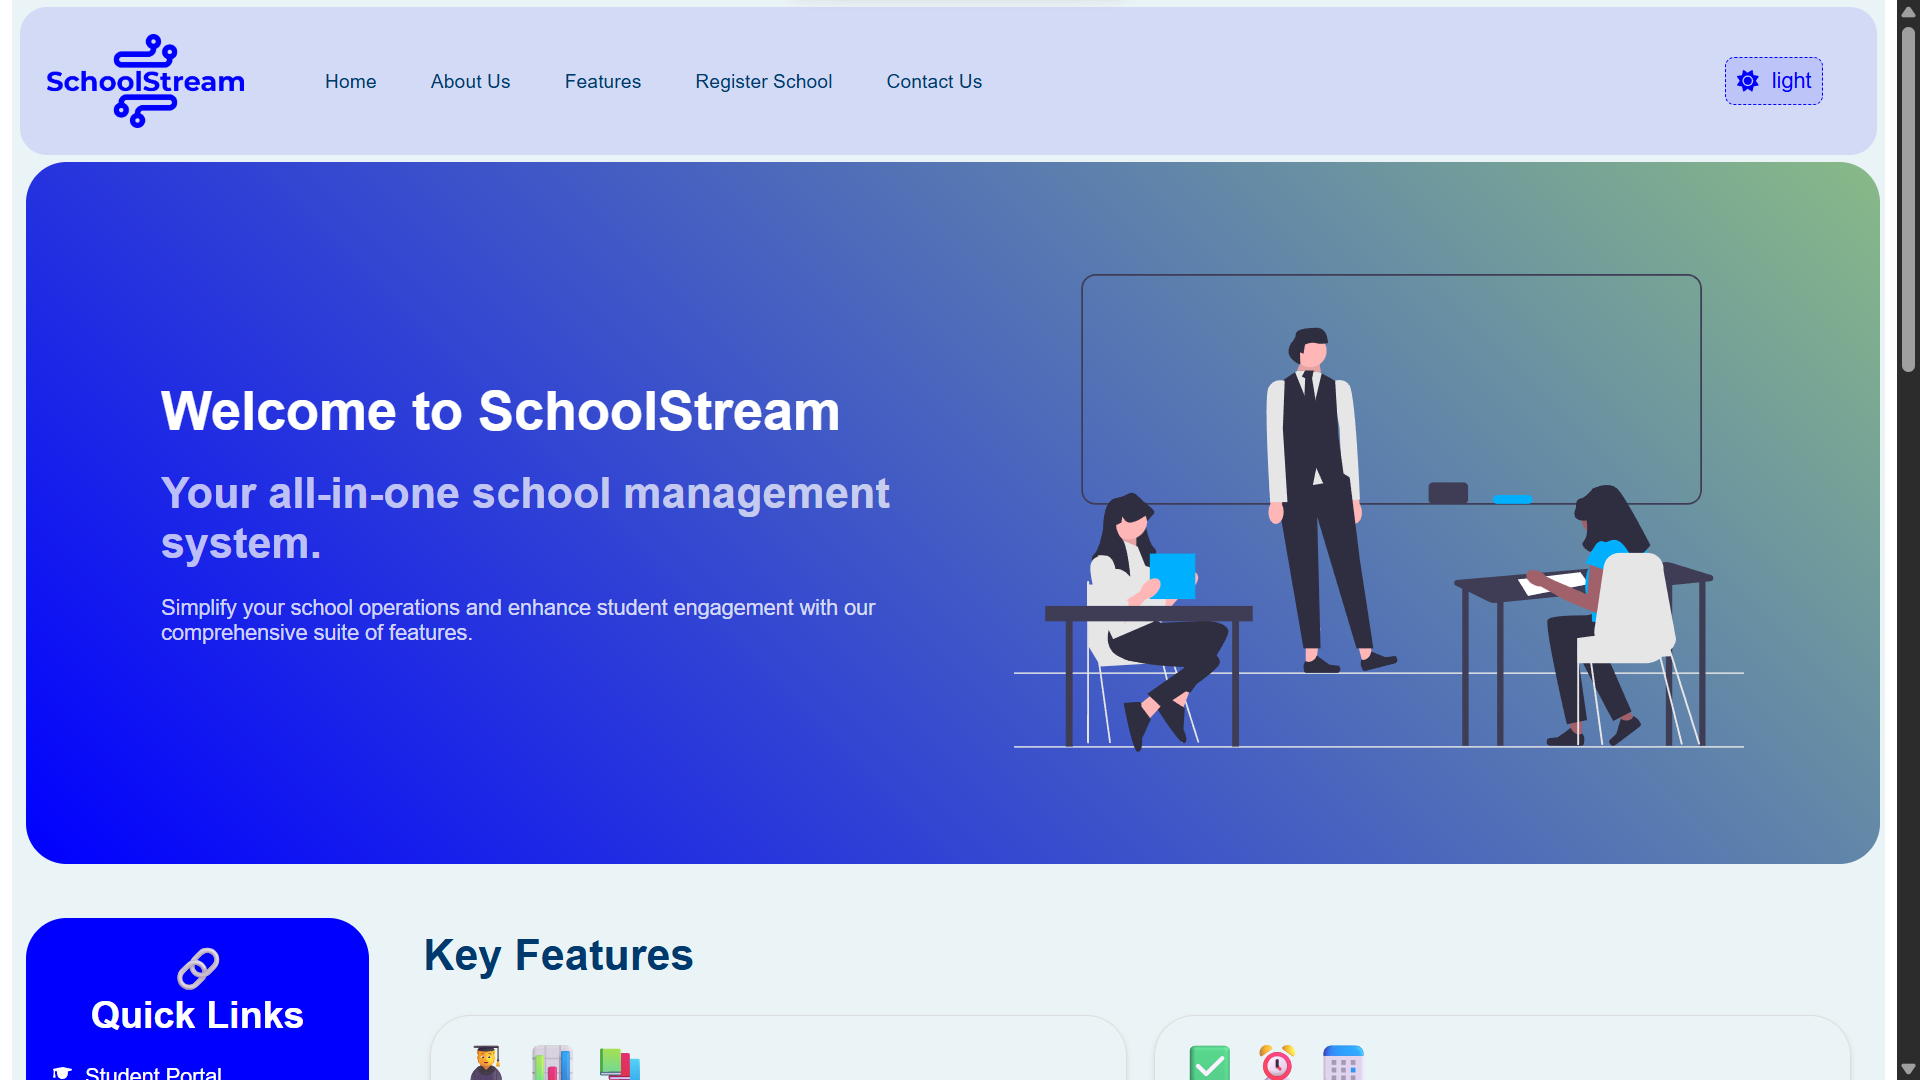Open the Features navigation item
1920x1080 pixels.
[602, 81]
